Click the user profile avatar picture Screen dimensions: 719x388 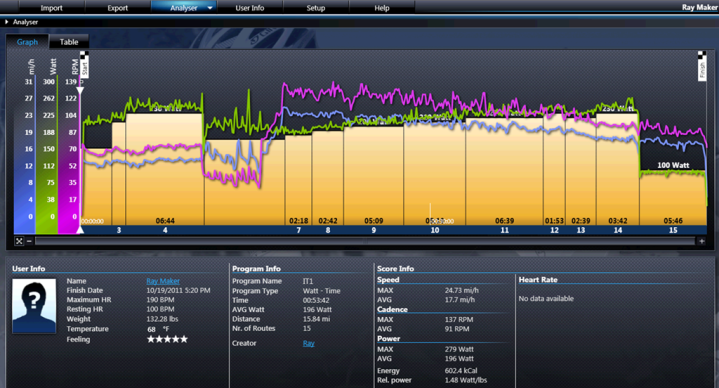coord(34,306)
